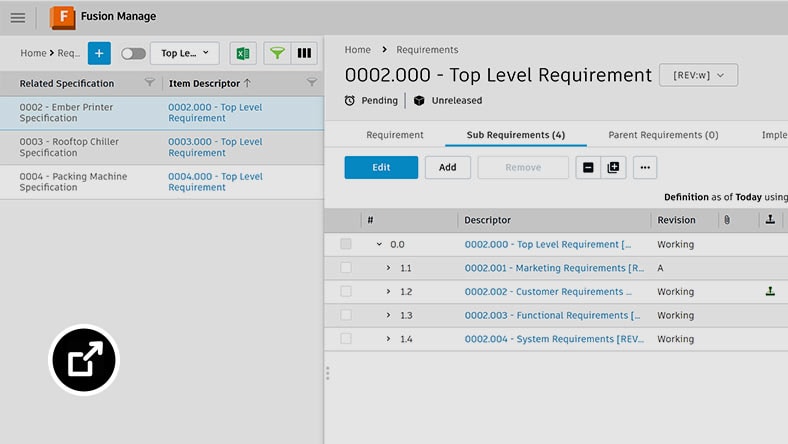Image resolution: width=788 pixels, height=444 pixels.
Task: Click the external link popout icon
Action: (x=84, y=360)
